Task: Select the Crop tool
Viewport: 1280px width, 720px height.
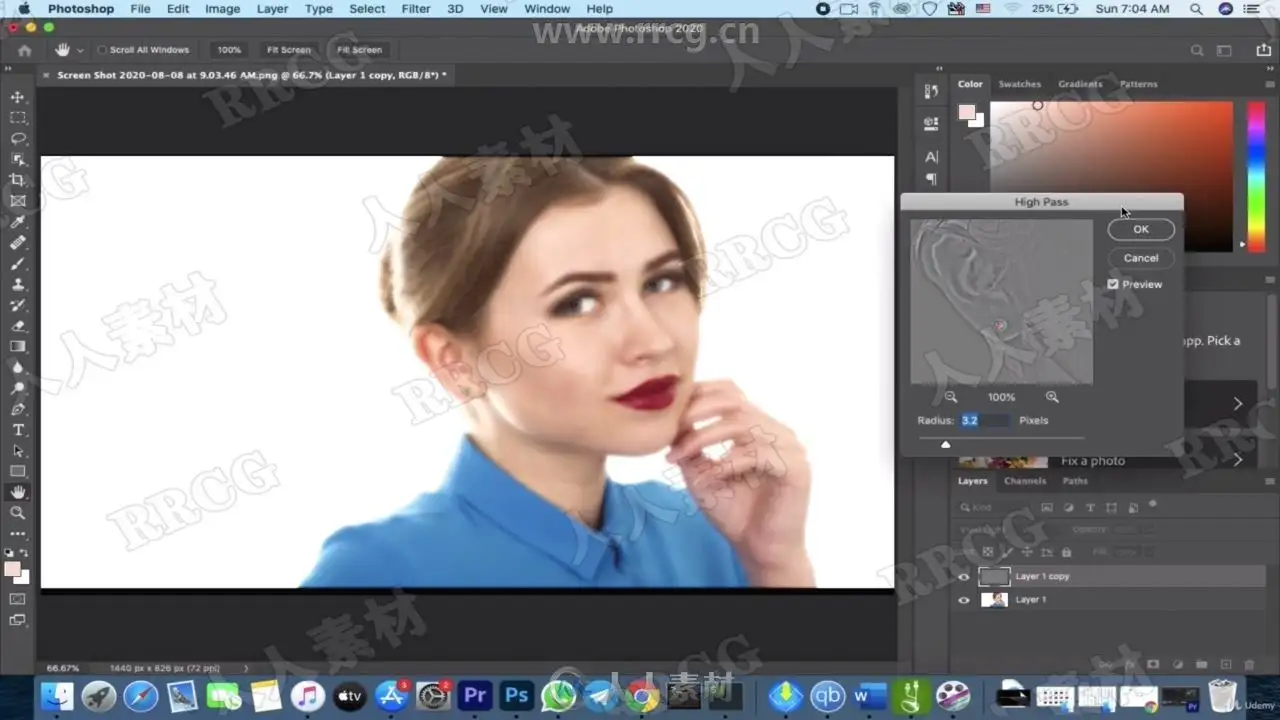Action: click(x=17, y=180)
